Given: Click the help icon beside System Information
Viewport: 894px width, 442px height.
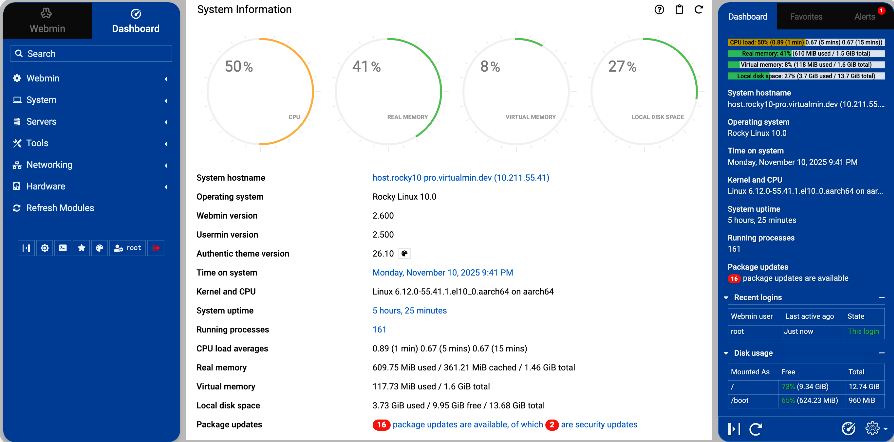Looking at the screenshot, I should point(659,10).
